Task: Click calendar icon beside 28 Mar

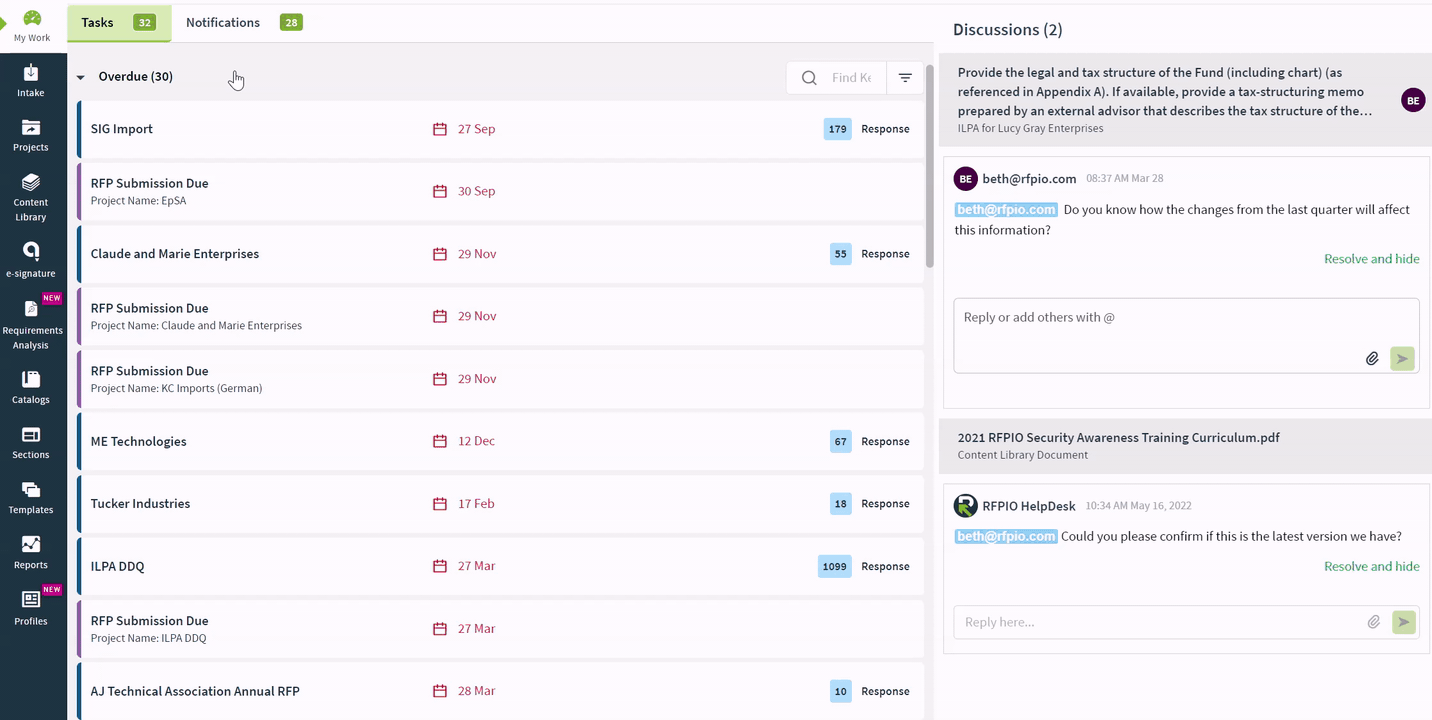Action: (x=440, y=691)
